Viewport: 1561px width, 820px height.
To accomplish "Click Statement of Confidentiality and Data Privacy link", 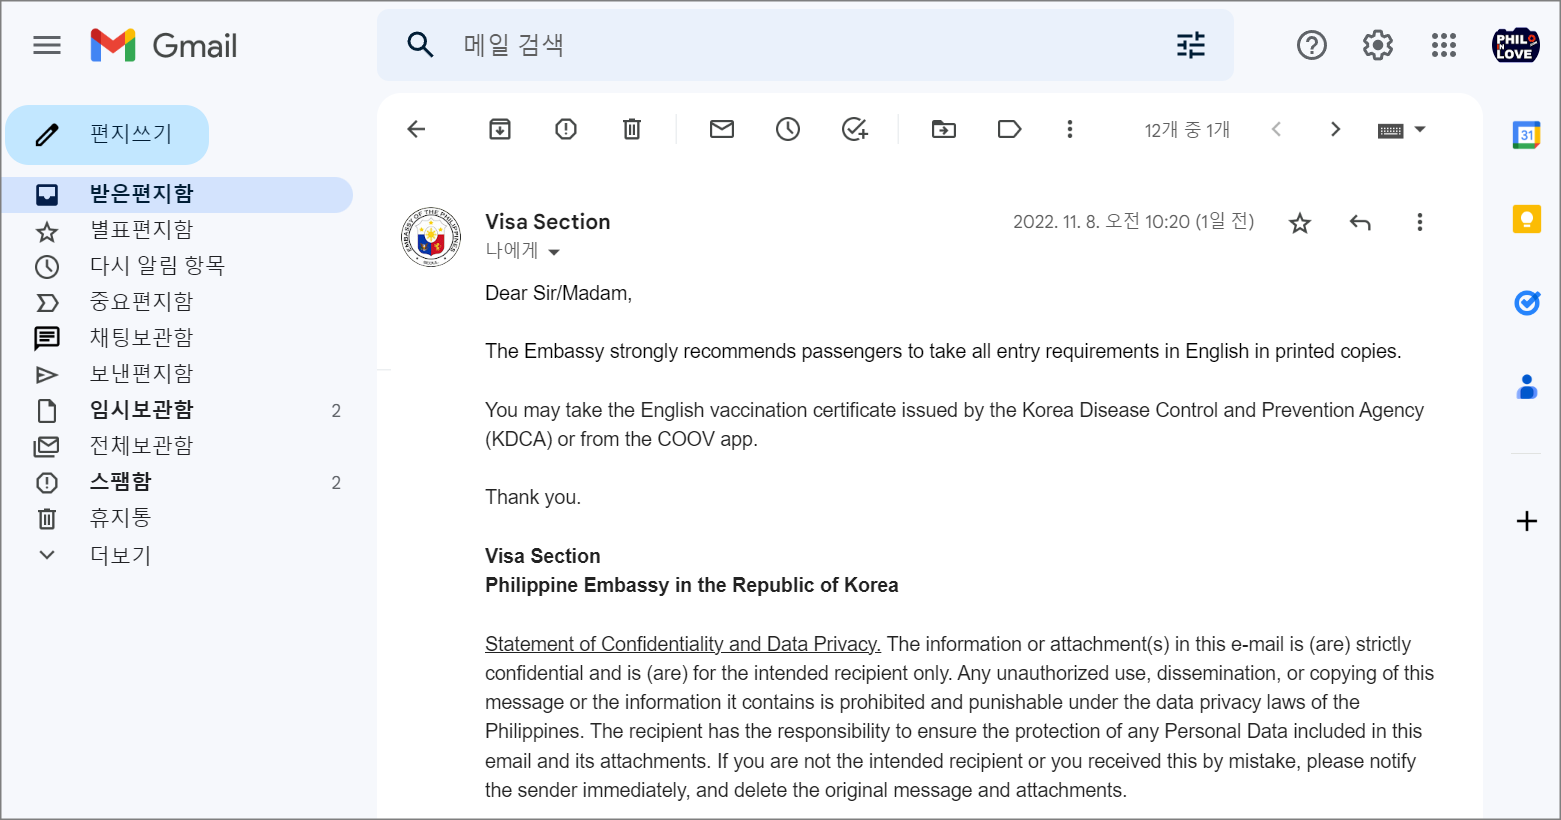I will [683, 644].
